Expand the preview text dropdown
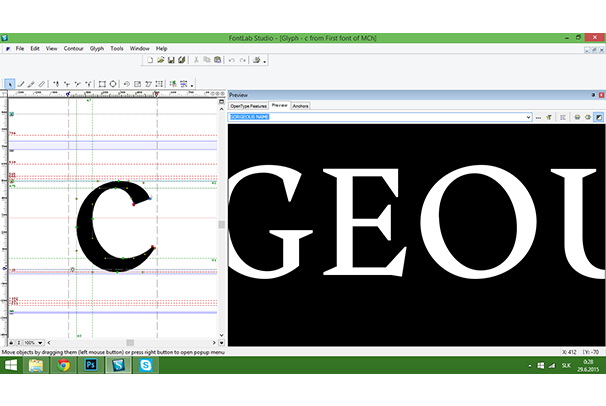Image resolution: width=606 pixels, height=406 pixels. [x=527, y=117]
